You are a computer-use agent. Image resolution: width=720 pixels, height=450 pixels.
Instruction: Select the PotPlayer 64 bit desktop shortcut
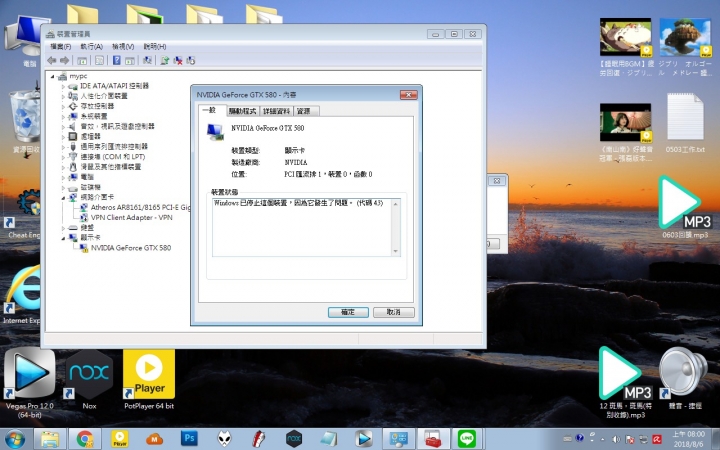tap(149, 380)
